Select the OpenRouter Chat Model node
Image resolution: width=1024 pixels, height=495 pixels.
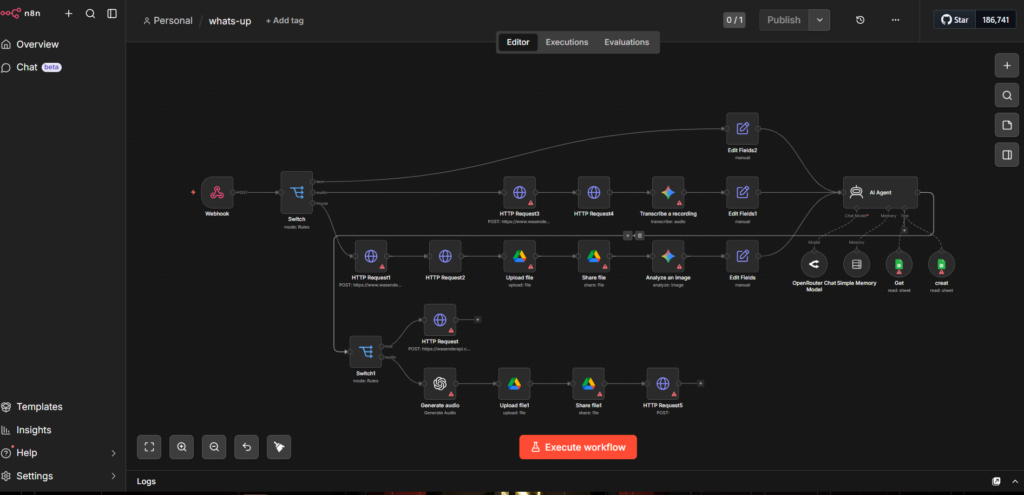point(814,264)
